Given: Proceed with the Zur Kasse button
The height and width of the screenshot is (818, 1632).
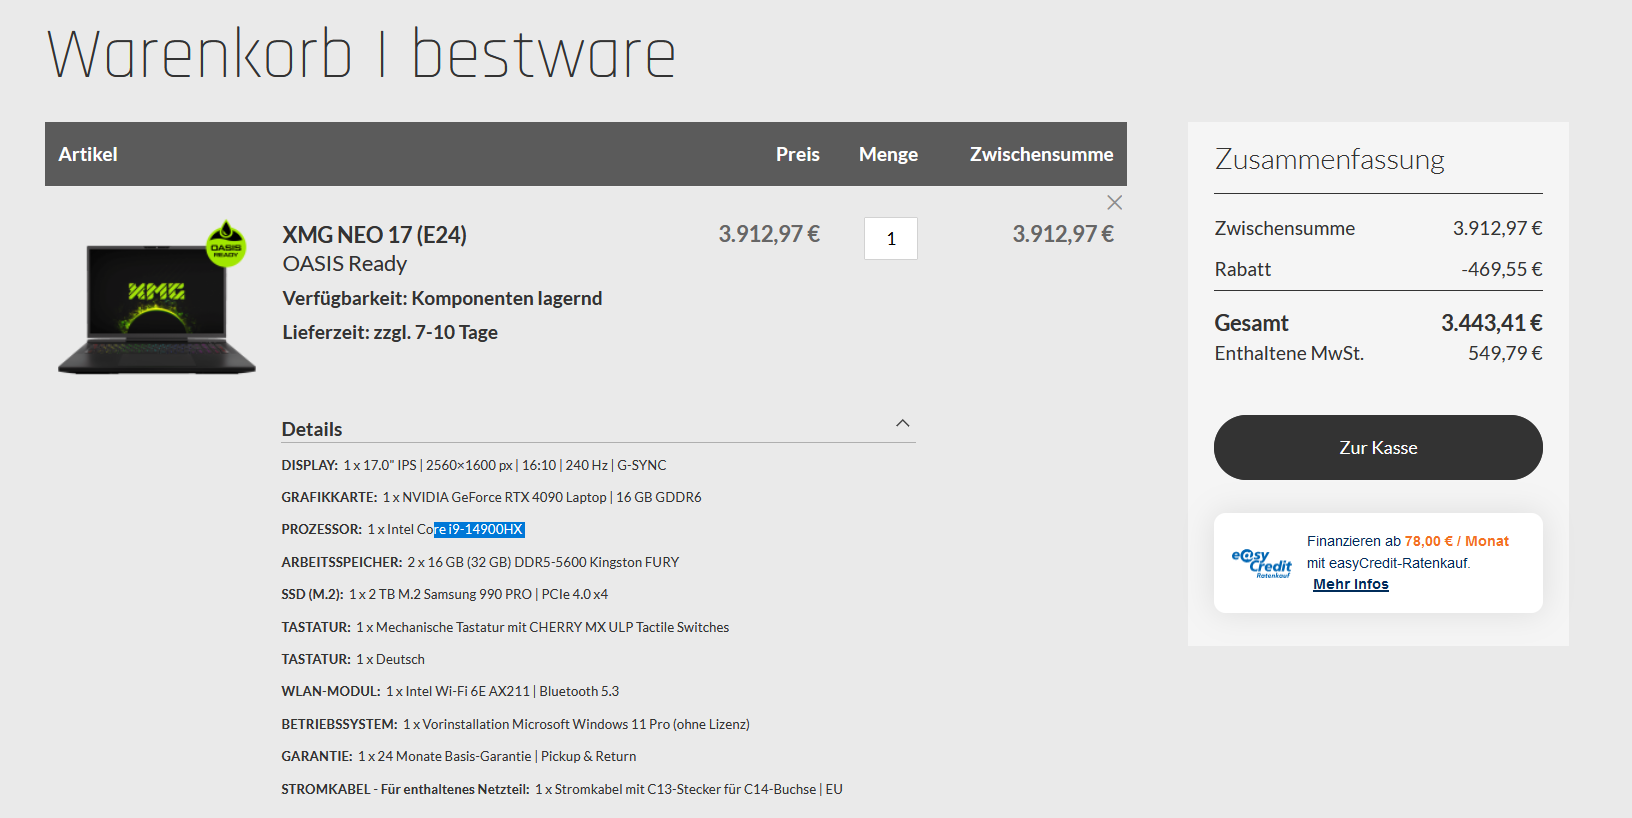Looking at the screenshot, I should point(1378,447).
